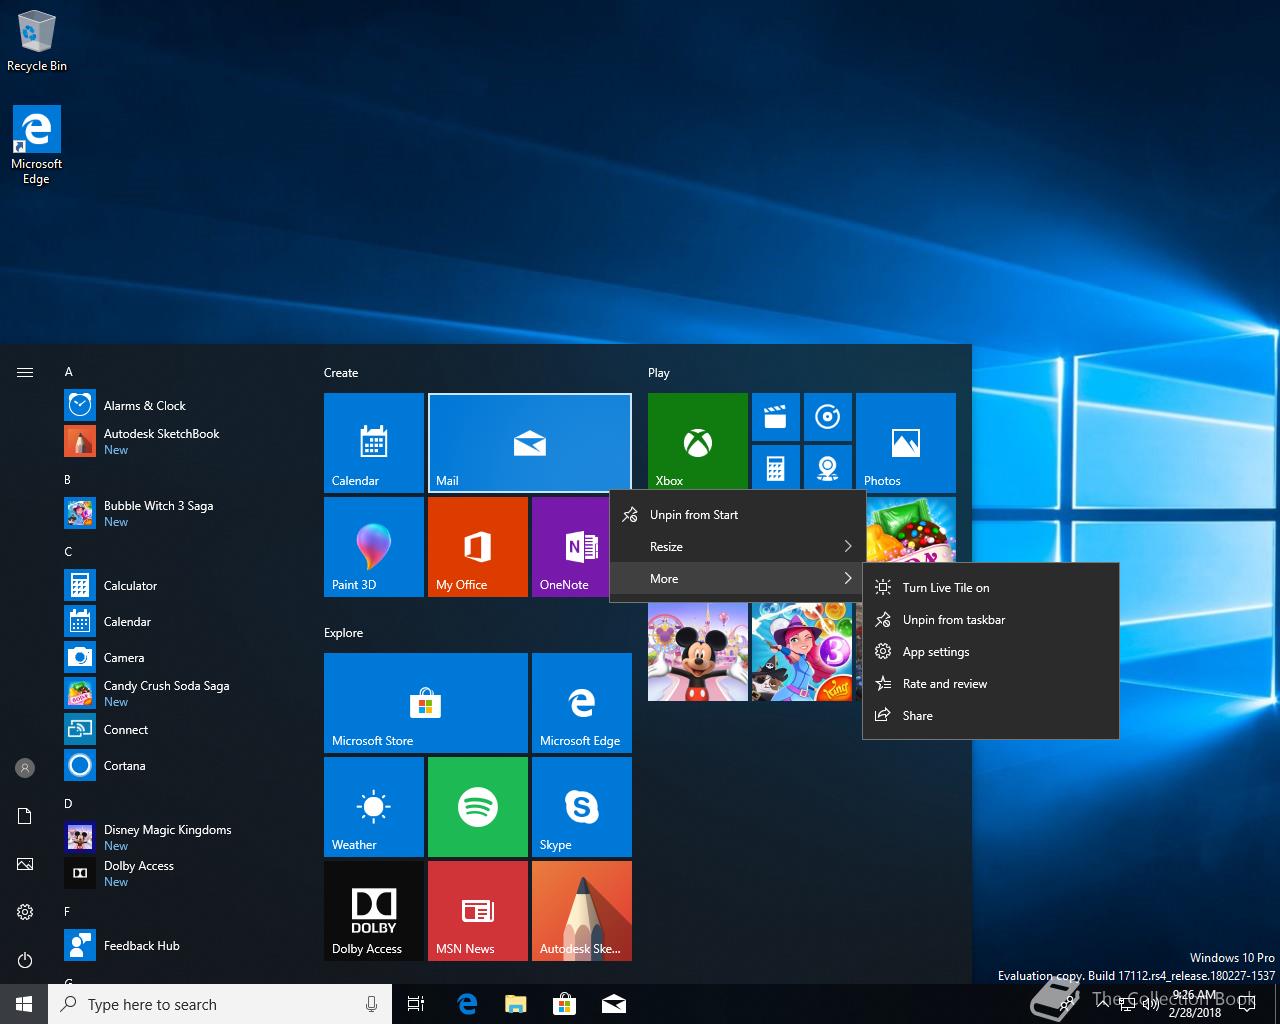
Task: Open Mail from the taskbar
Action: [x=614, y=1004]
